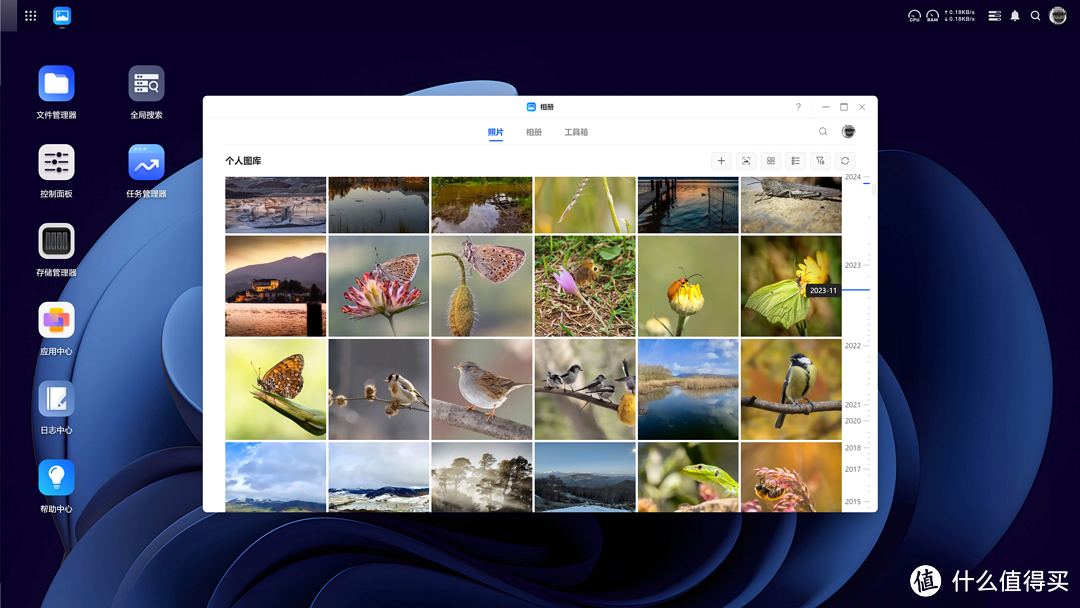
Task: Click the 相册 app icon in the top taskbar
Action: pyautogui.click(x=62, y=15)
